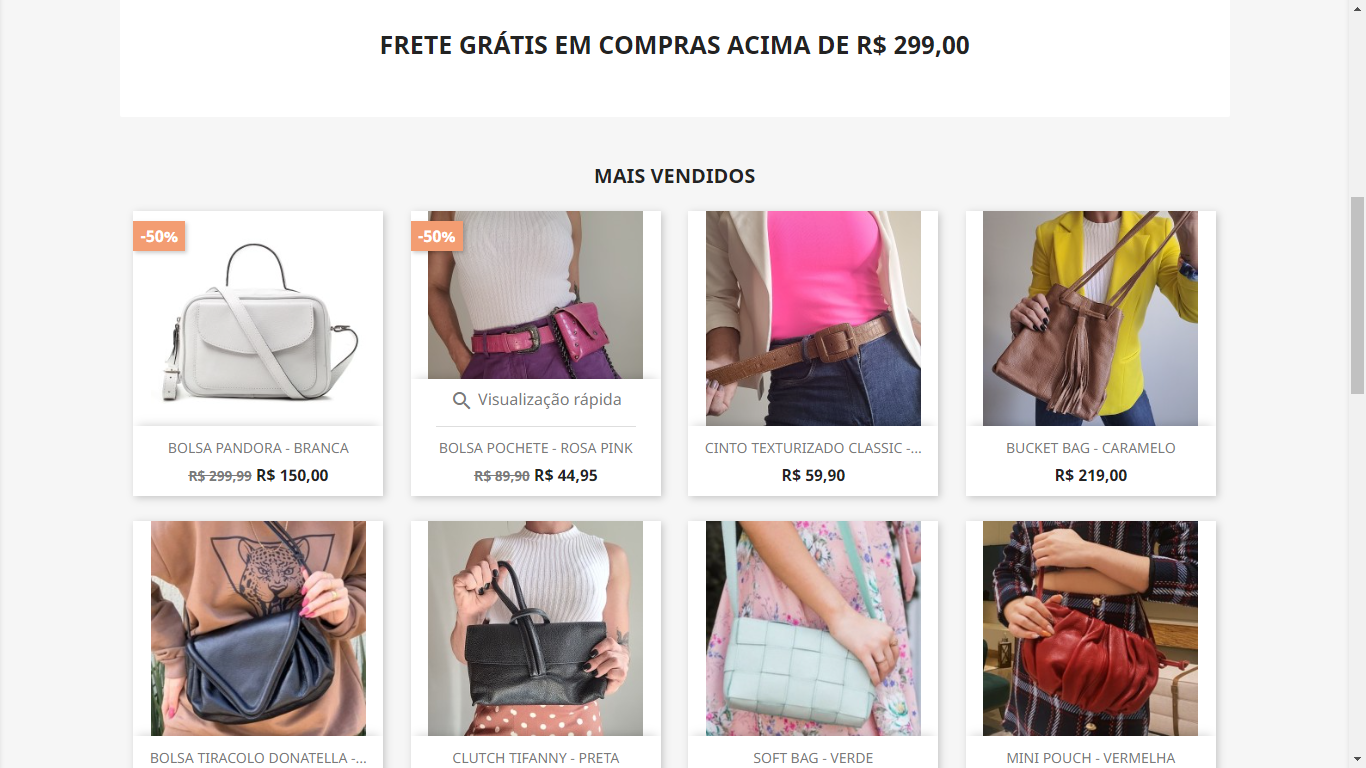Click the Bolsa Pochete - Rosa Pink title
Screen dimensions: 1366x768
(536, 448)
